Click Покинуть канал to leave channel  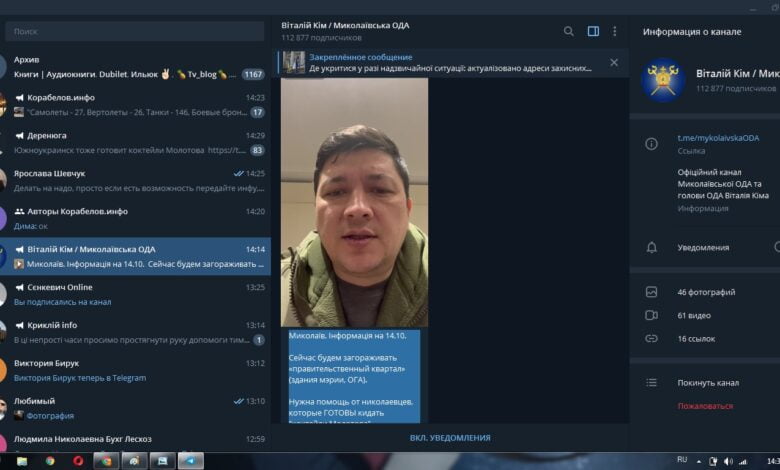(x=708, y=383)
